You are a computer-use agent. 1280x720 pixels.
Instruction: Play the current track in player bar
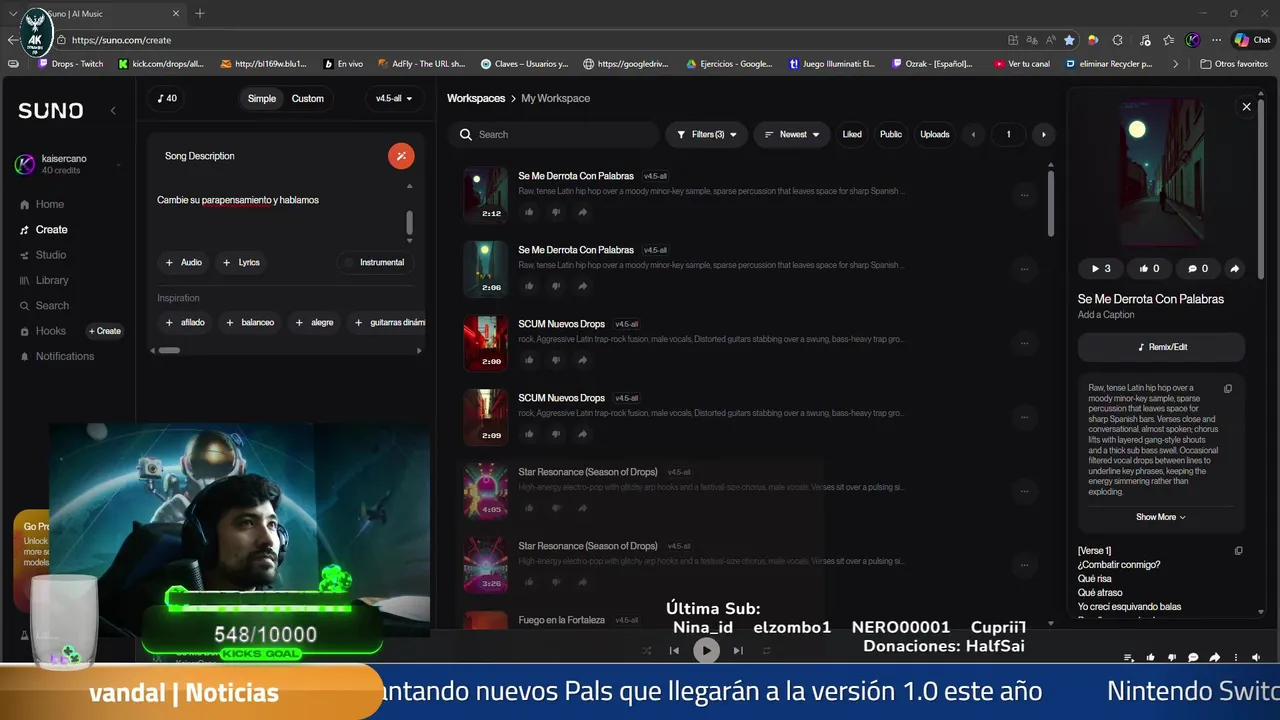tap(706, 650)
